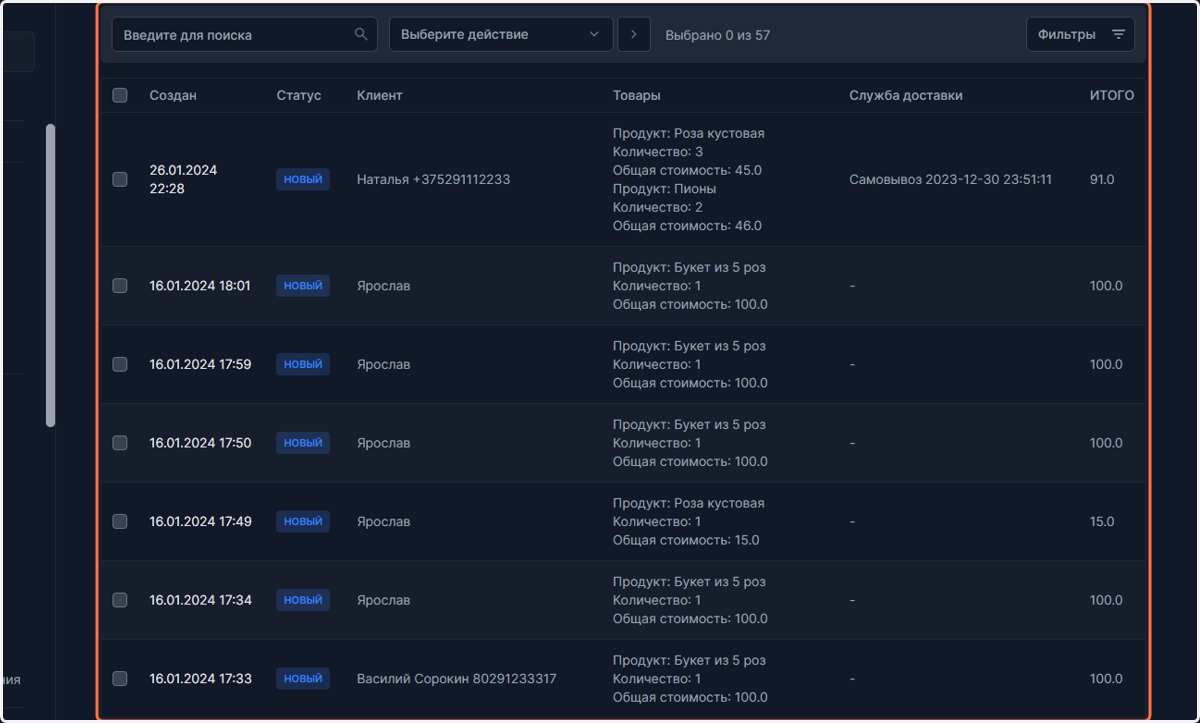
Task: Click the arrow apply-action button
Action: [634, 34]
